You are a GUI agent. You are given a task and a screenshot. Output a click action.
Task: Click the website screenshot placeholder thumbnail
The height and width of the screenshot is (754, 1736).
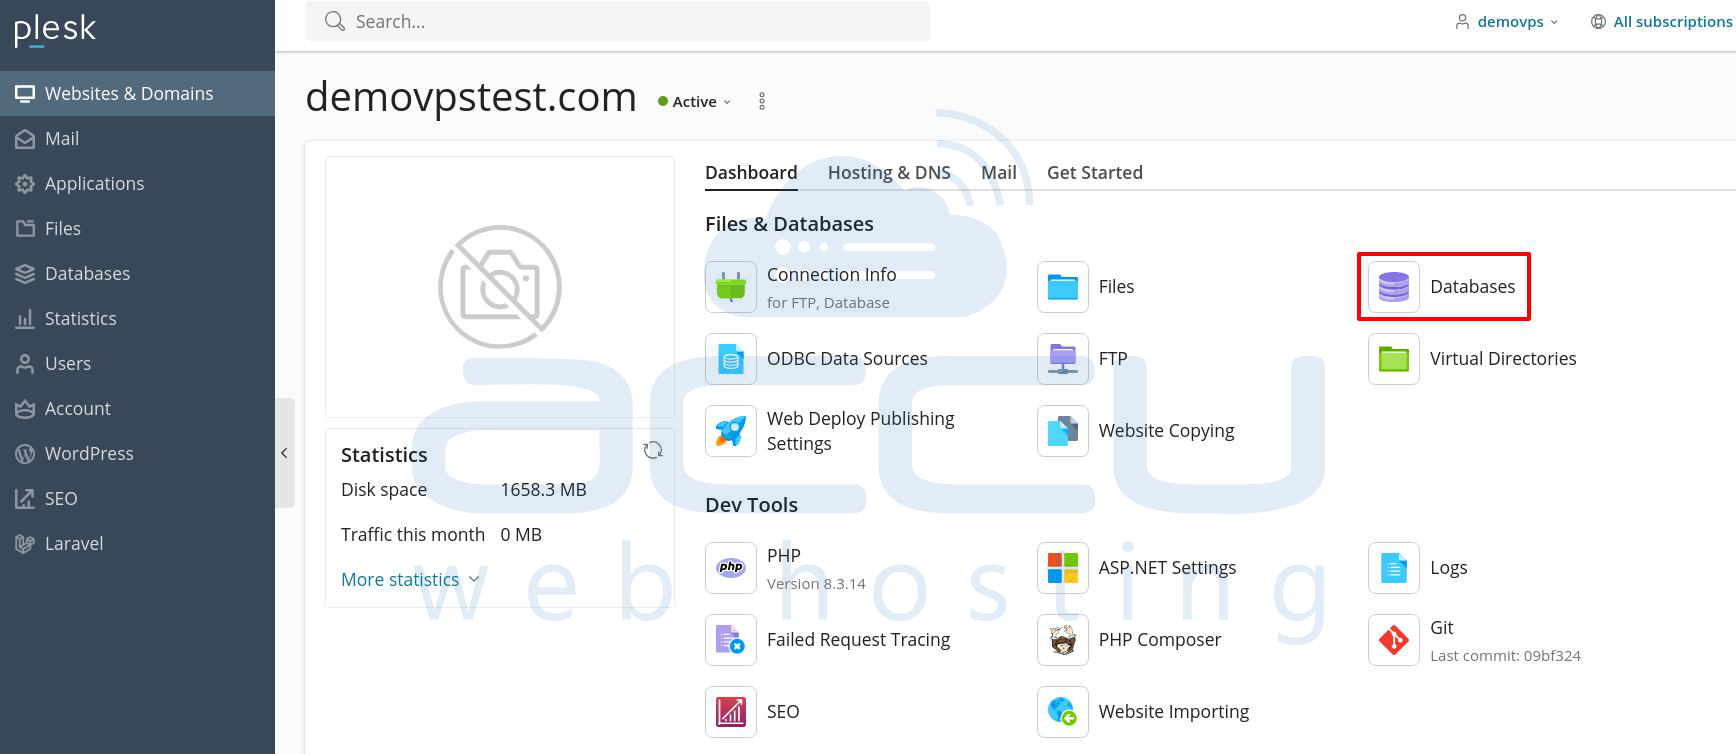pyautogui.click(x=500, y=287)
